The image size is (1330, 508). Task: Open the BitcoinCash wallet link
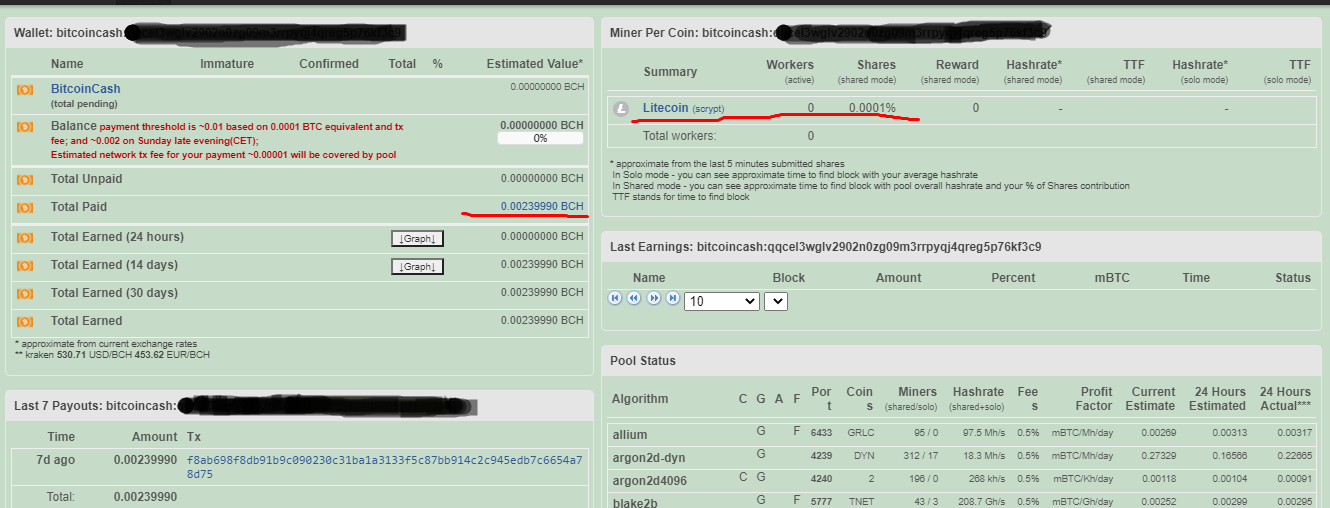[x=85, y=88]
